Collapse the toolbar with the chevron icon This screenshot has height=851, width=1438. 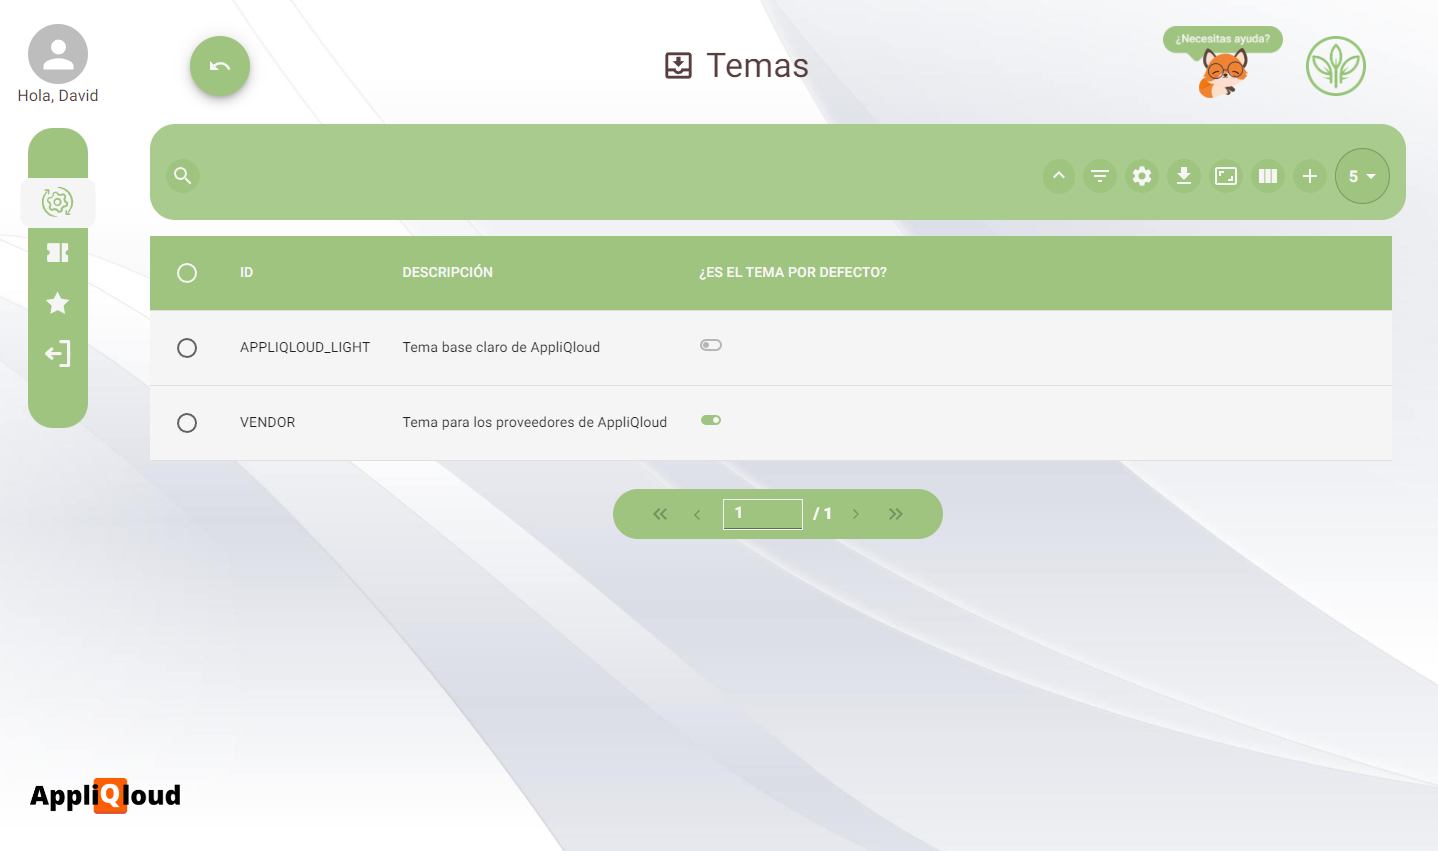(x=1058, y=176)
